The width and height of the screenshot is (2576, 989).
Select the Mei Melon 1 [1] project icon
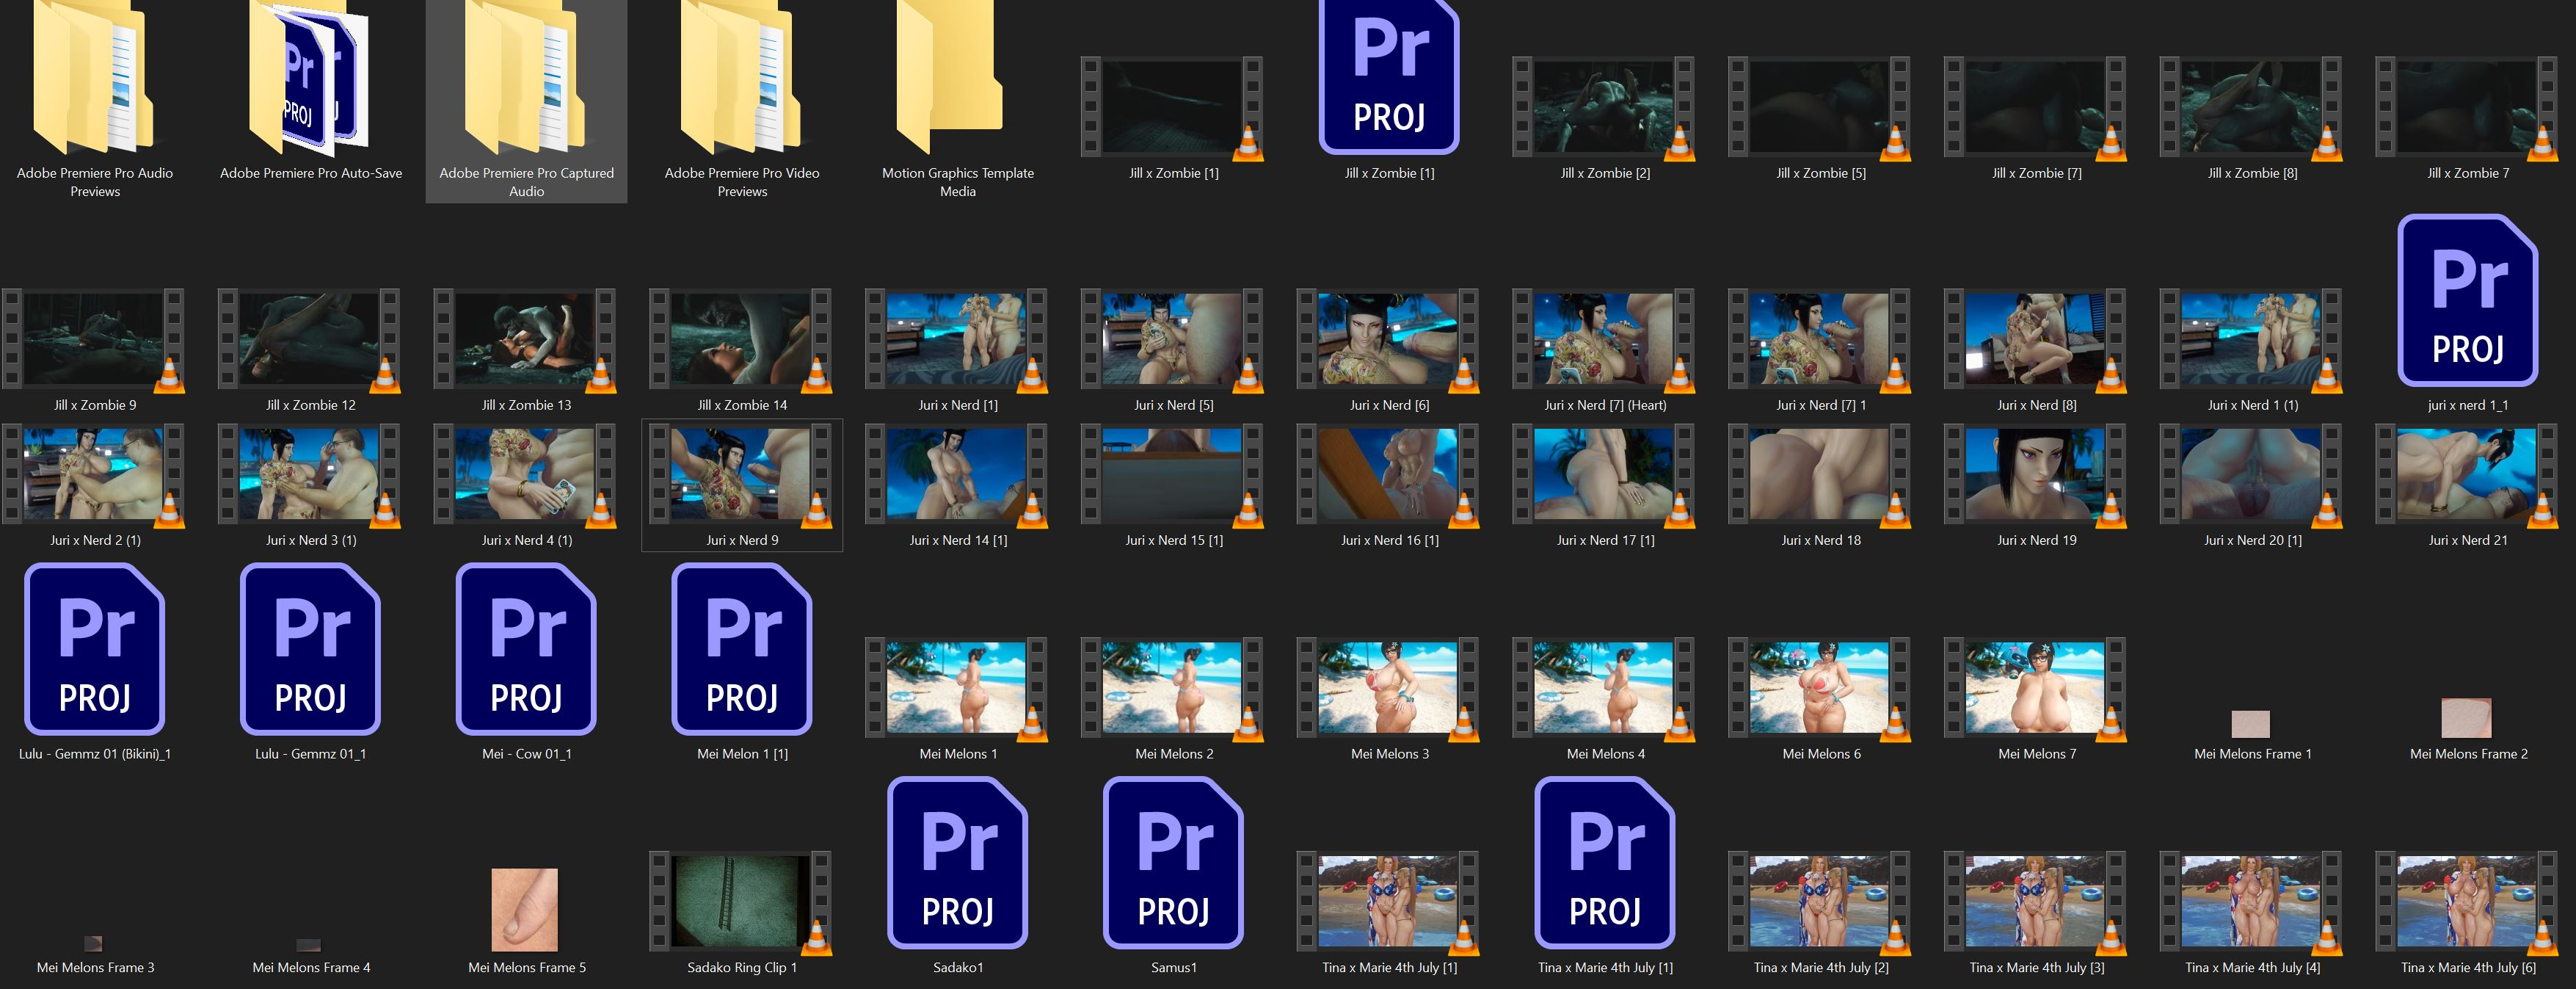742,649
